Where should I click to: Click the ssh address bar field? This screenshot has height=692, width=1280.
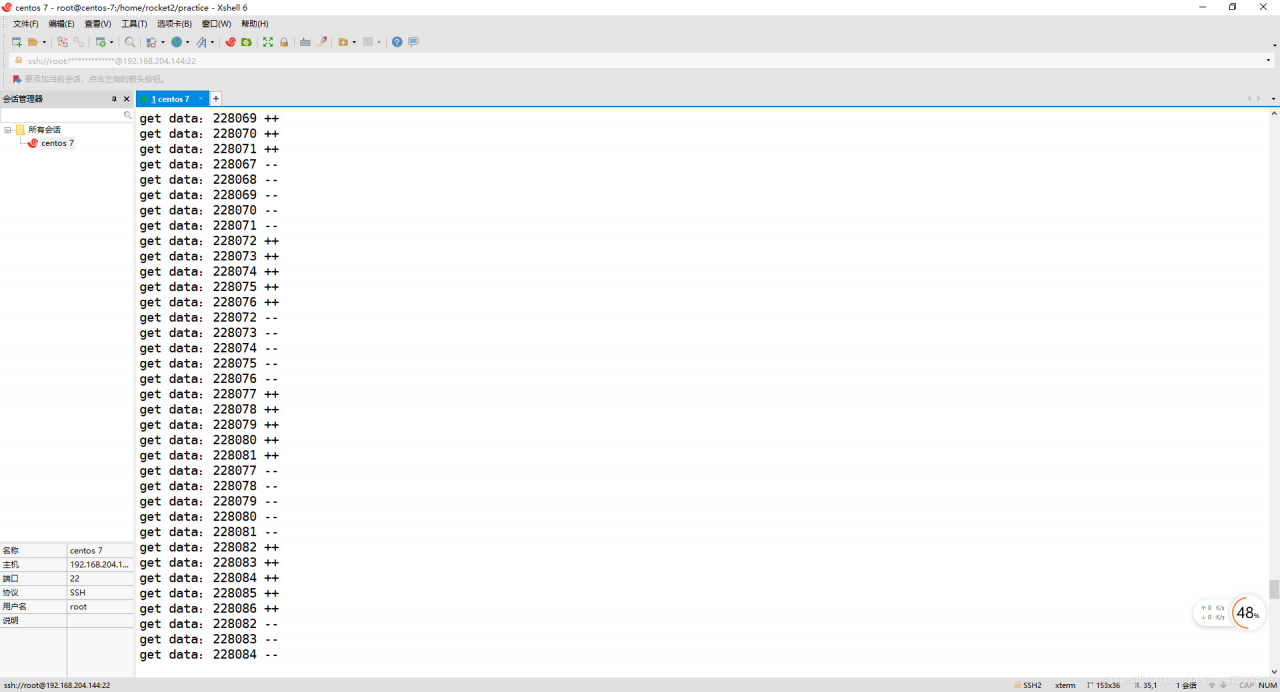tap(640, 60)
